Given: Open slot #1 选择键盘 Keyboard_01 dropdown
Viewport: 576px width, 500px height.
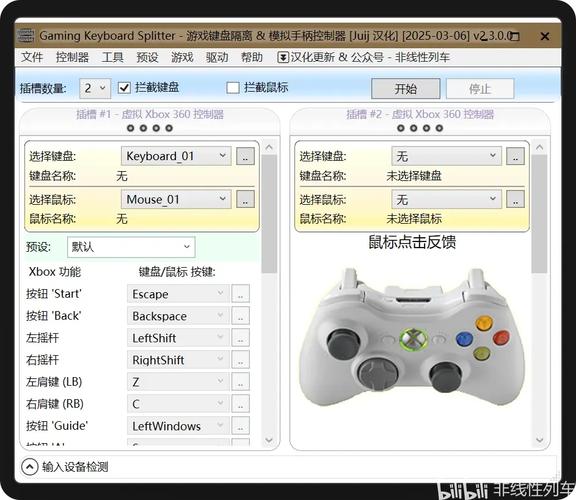Looking at the screenshot, I should click(x=176, y=156).
